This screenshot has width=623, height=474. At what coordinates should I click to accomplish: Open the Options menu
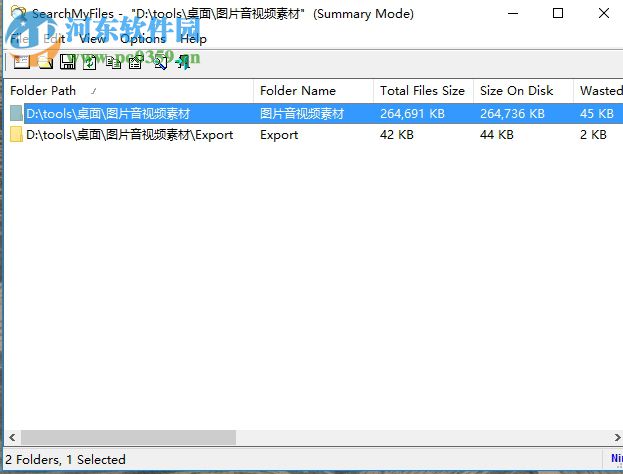pos(143,39)
